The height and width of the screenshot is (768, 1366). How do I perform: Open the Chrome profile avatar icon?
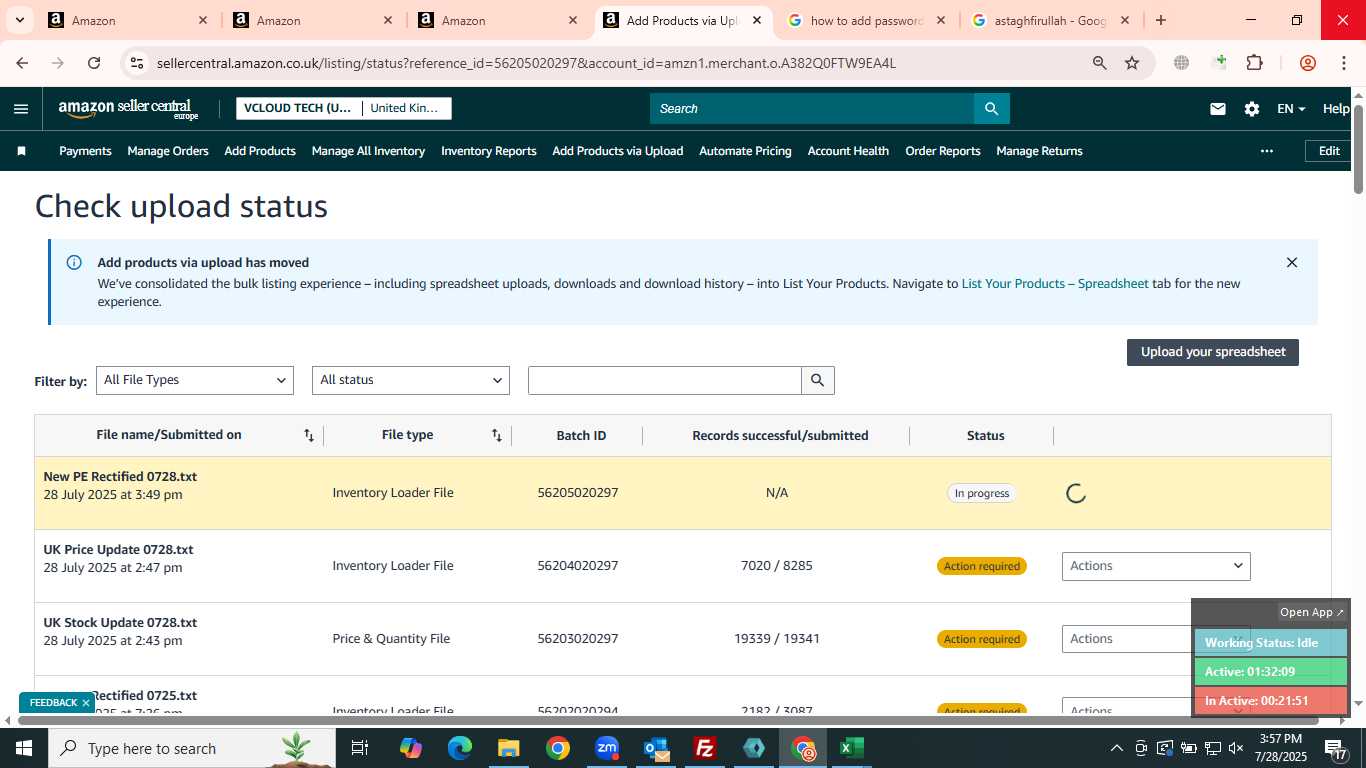[1308, 63]
